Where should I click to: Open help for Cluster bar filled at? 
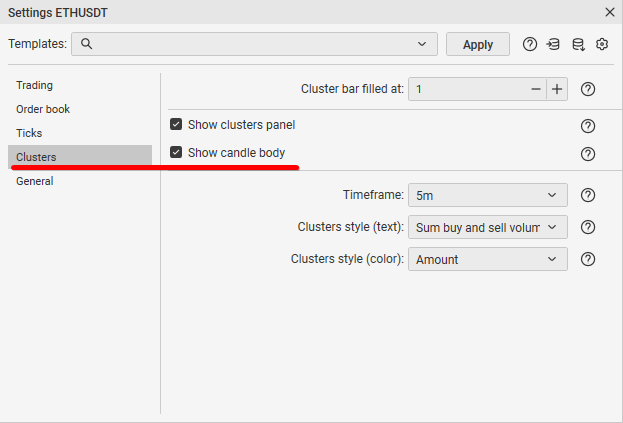(588, 89)
